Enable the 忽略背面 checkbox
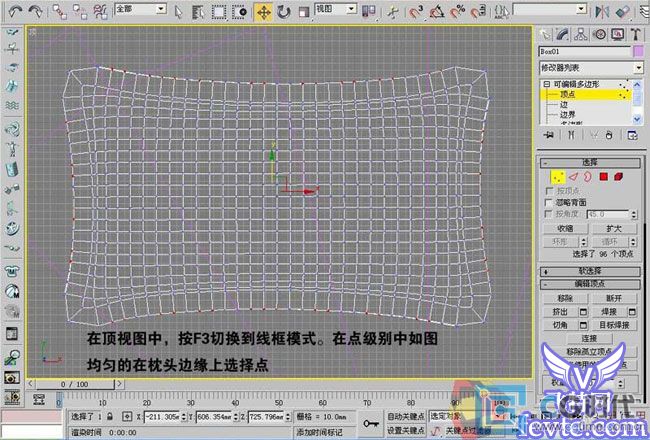 coord(549,202)
